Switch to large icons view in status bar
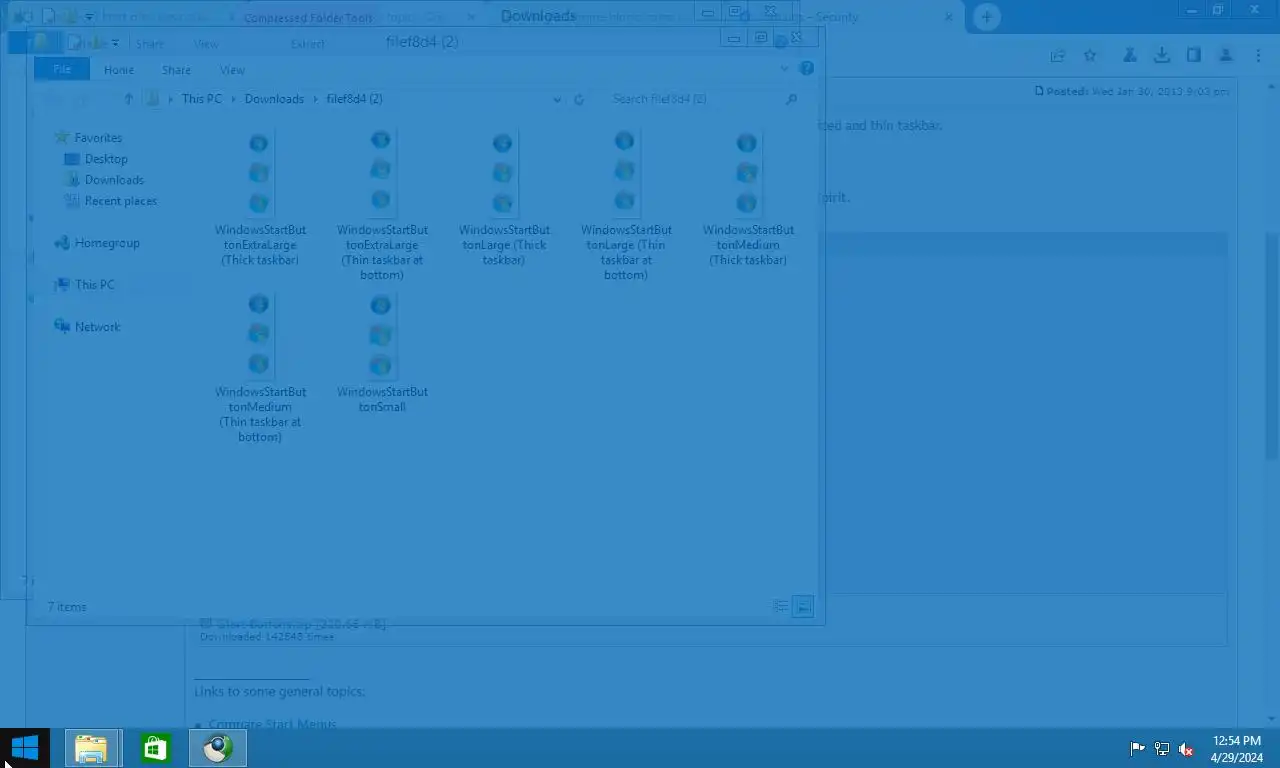Viewport: 1280px width, 768px height. pos(803,606)
